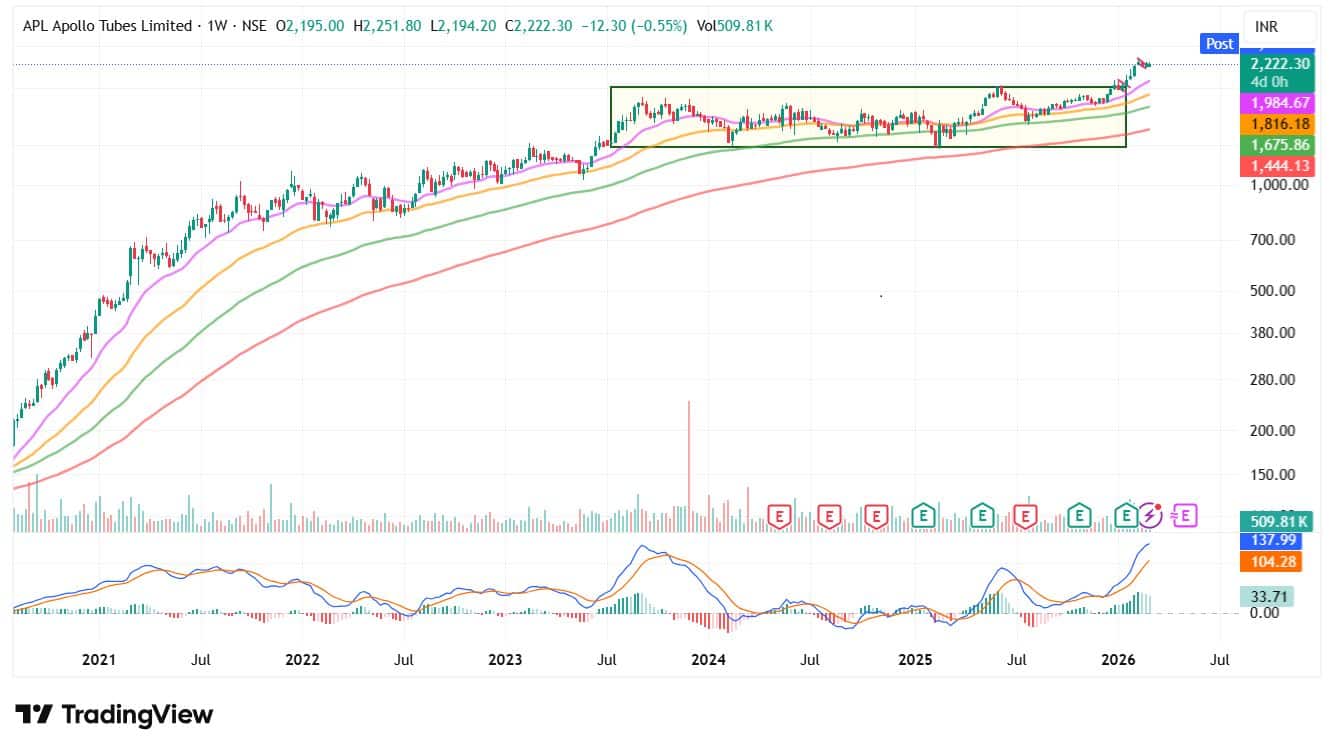This screenshot has width=1334, height=752.
Task: Click the first green earnings E marker
Action: [925, 516]
